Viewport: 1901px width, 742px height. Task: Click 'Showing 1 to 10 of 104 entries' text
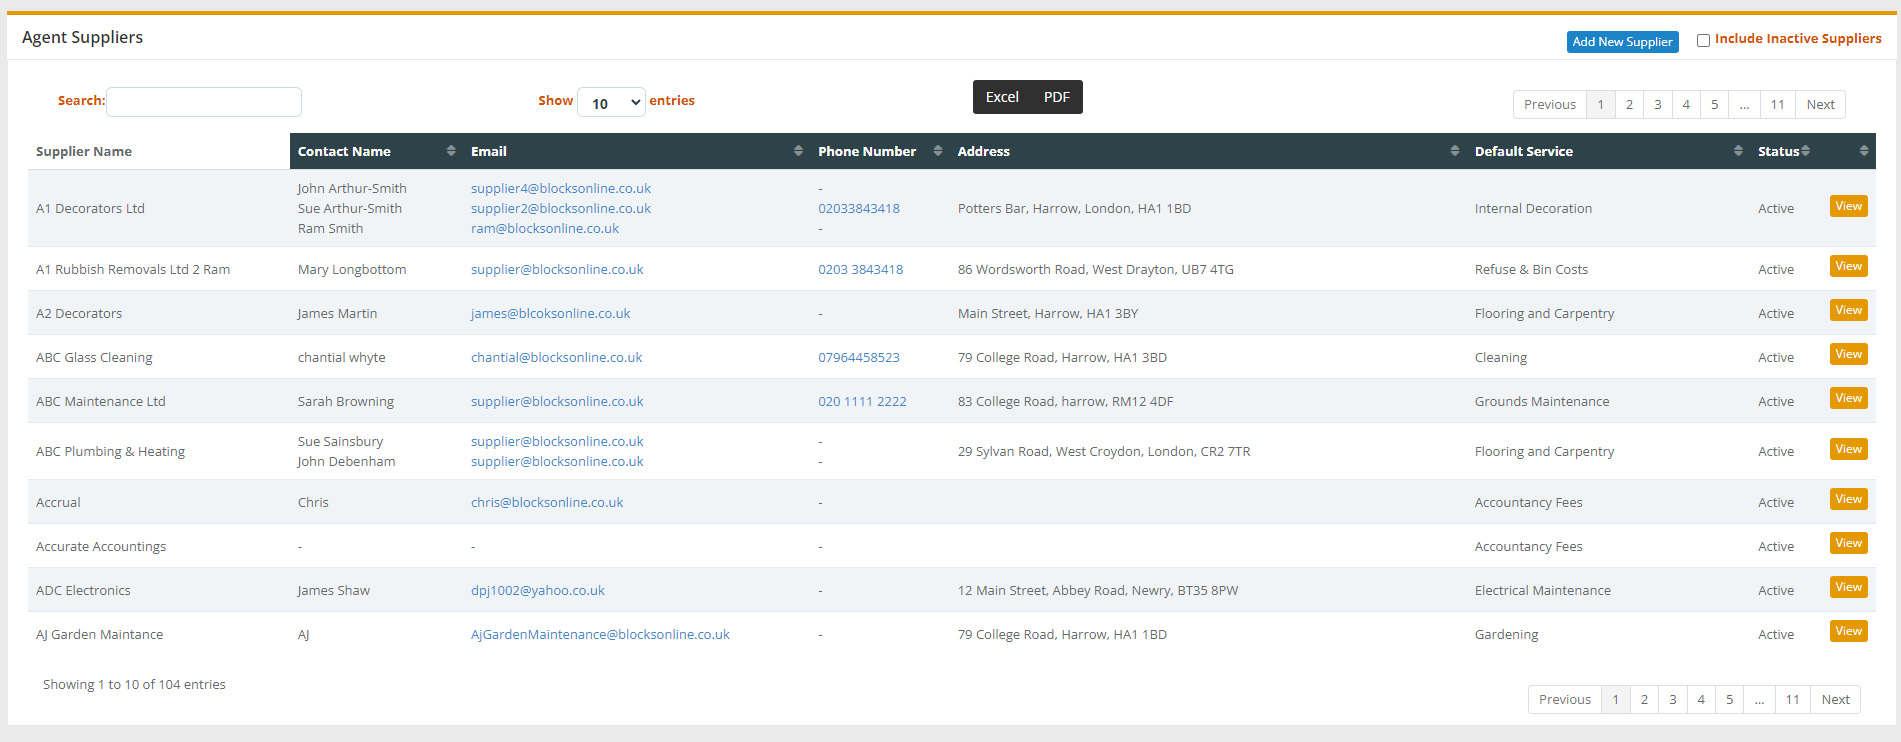click(x=134, y=684)
